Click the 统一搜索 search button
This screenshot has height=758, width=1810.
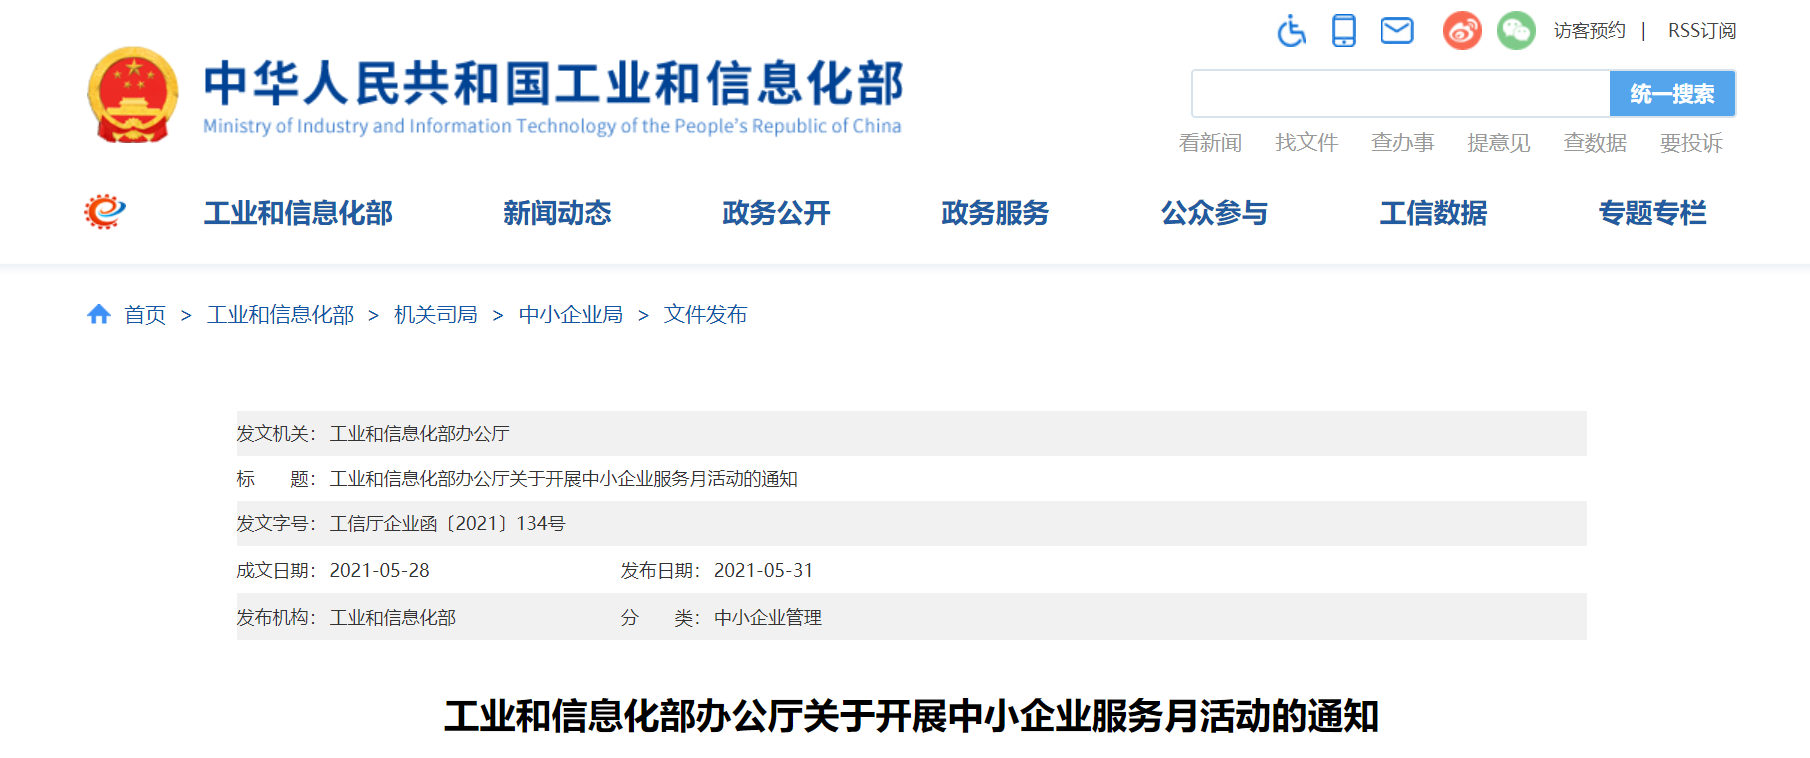1672,94
